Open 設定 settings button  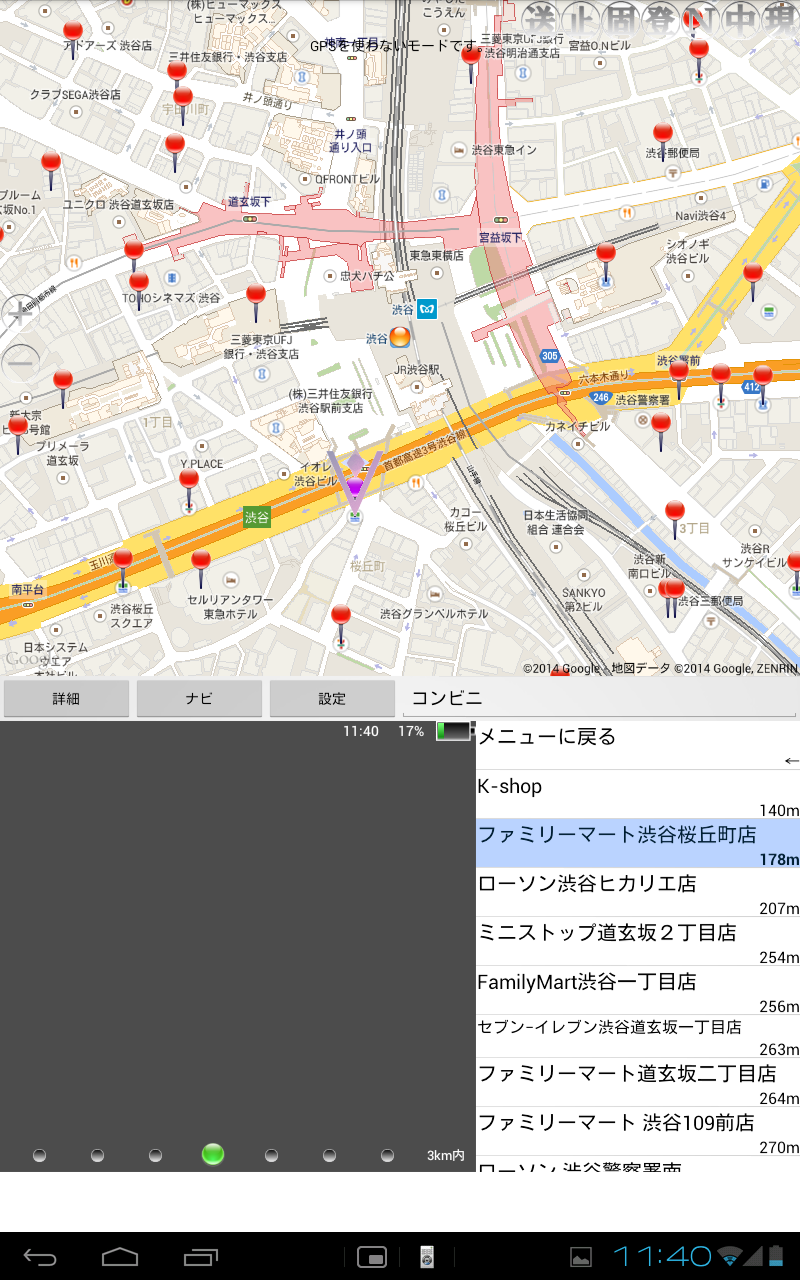click(332, 699)
